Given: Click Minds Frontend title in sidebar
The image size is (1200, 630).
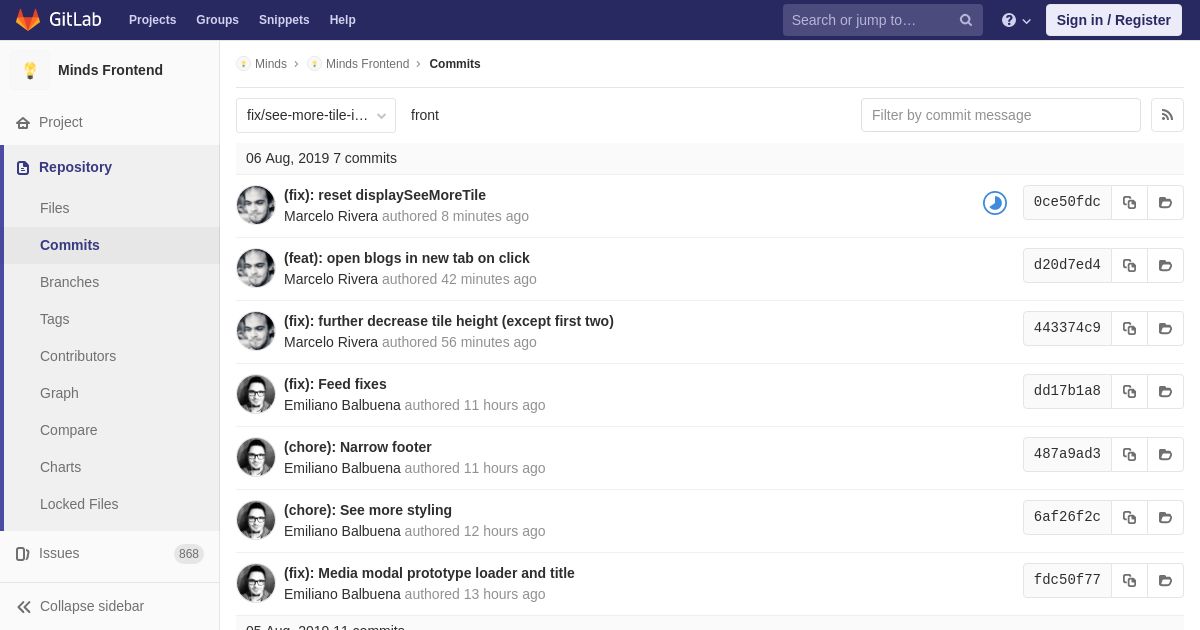Looking at the screenshot, I should 110,70.
